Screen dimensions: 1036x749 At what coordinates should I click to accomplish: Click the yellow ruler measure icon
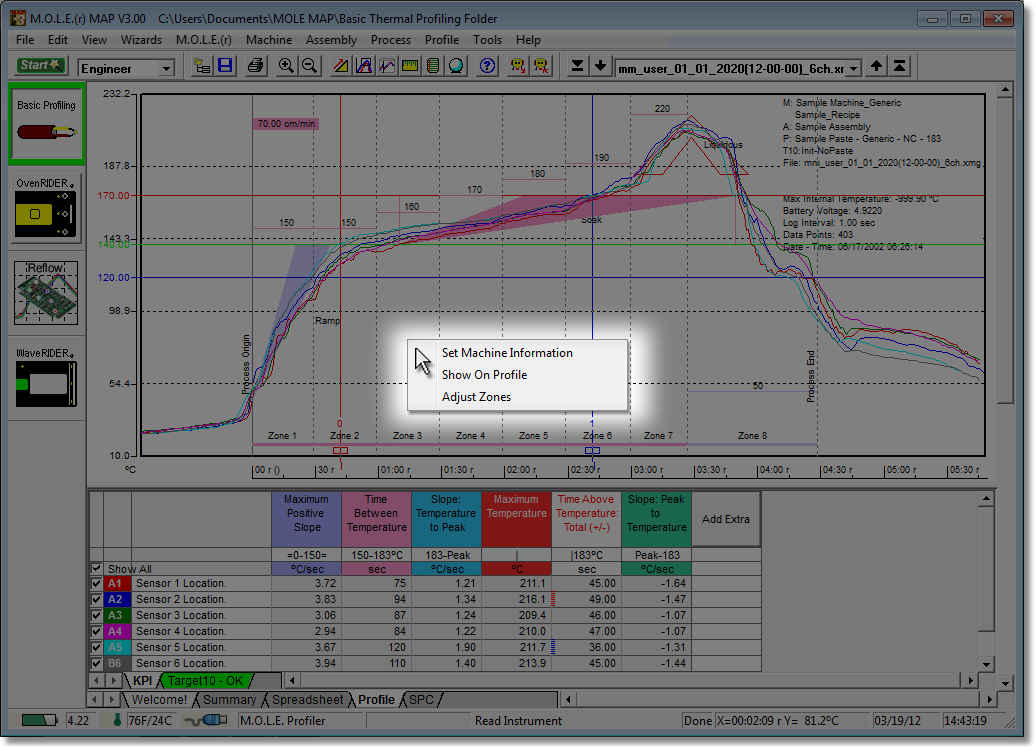tap(410, 66)
